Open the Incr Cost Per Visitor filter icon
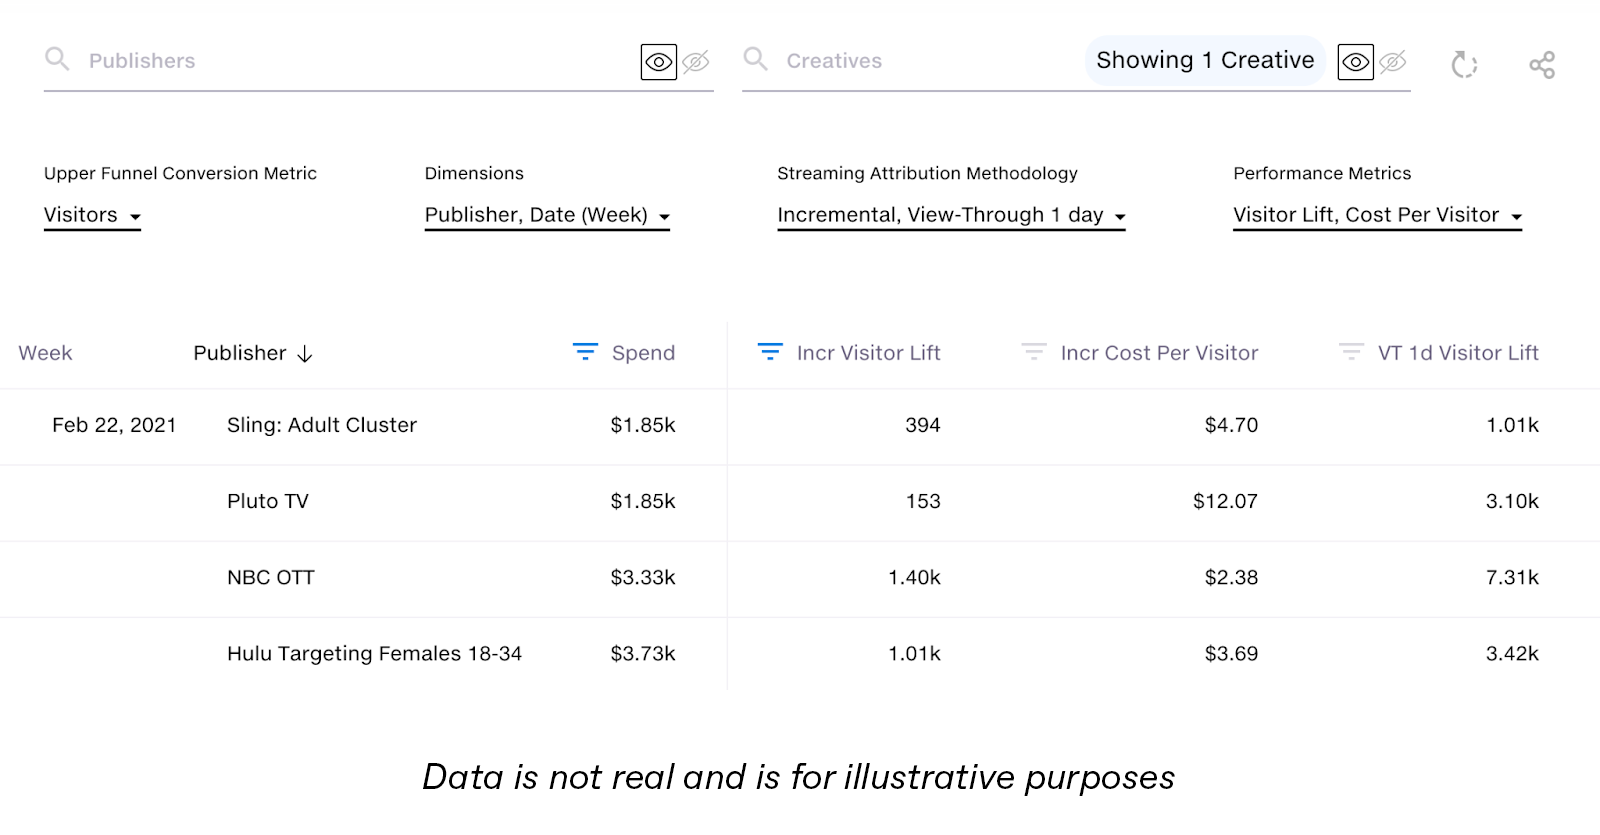This screenshot has height=835, width=1600. tap(1034, 352)
